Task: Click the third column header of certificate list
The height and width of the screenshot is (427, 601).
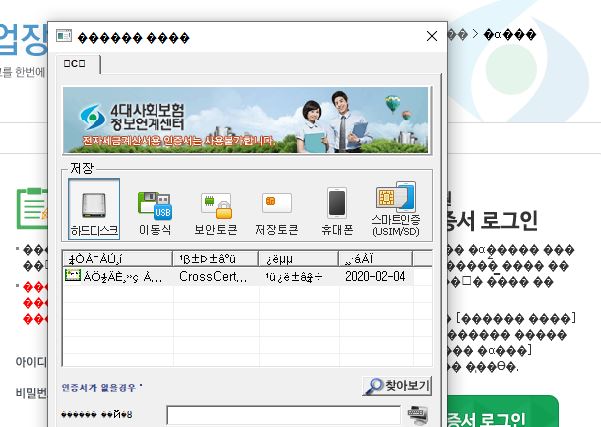Action: click(298, 259)
